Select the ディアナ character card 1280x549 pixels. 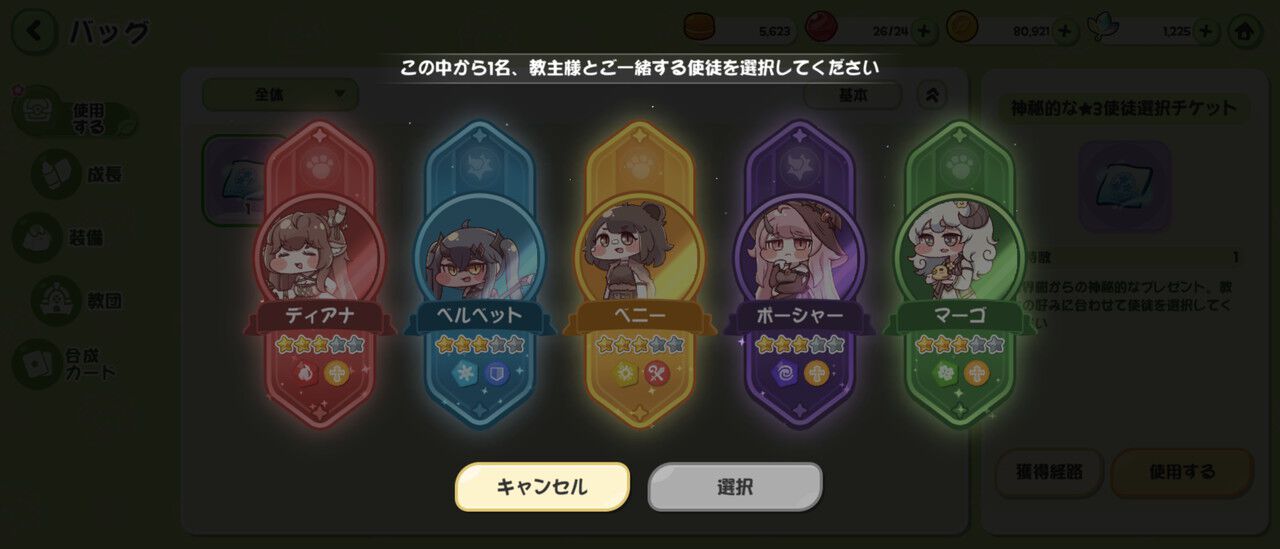pos(319,272)
